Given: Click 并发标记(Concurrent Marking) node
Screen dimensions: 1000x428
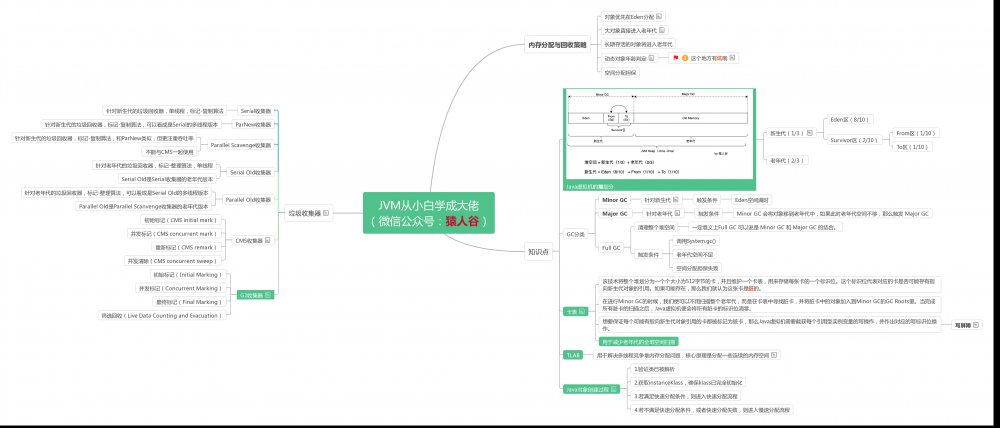Looking at the screenshot, I should [180, 288].
